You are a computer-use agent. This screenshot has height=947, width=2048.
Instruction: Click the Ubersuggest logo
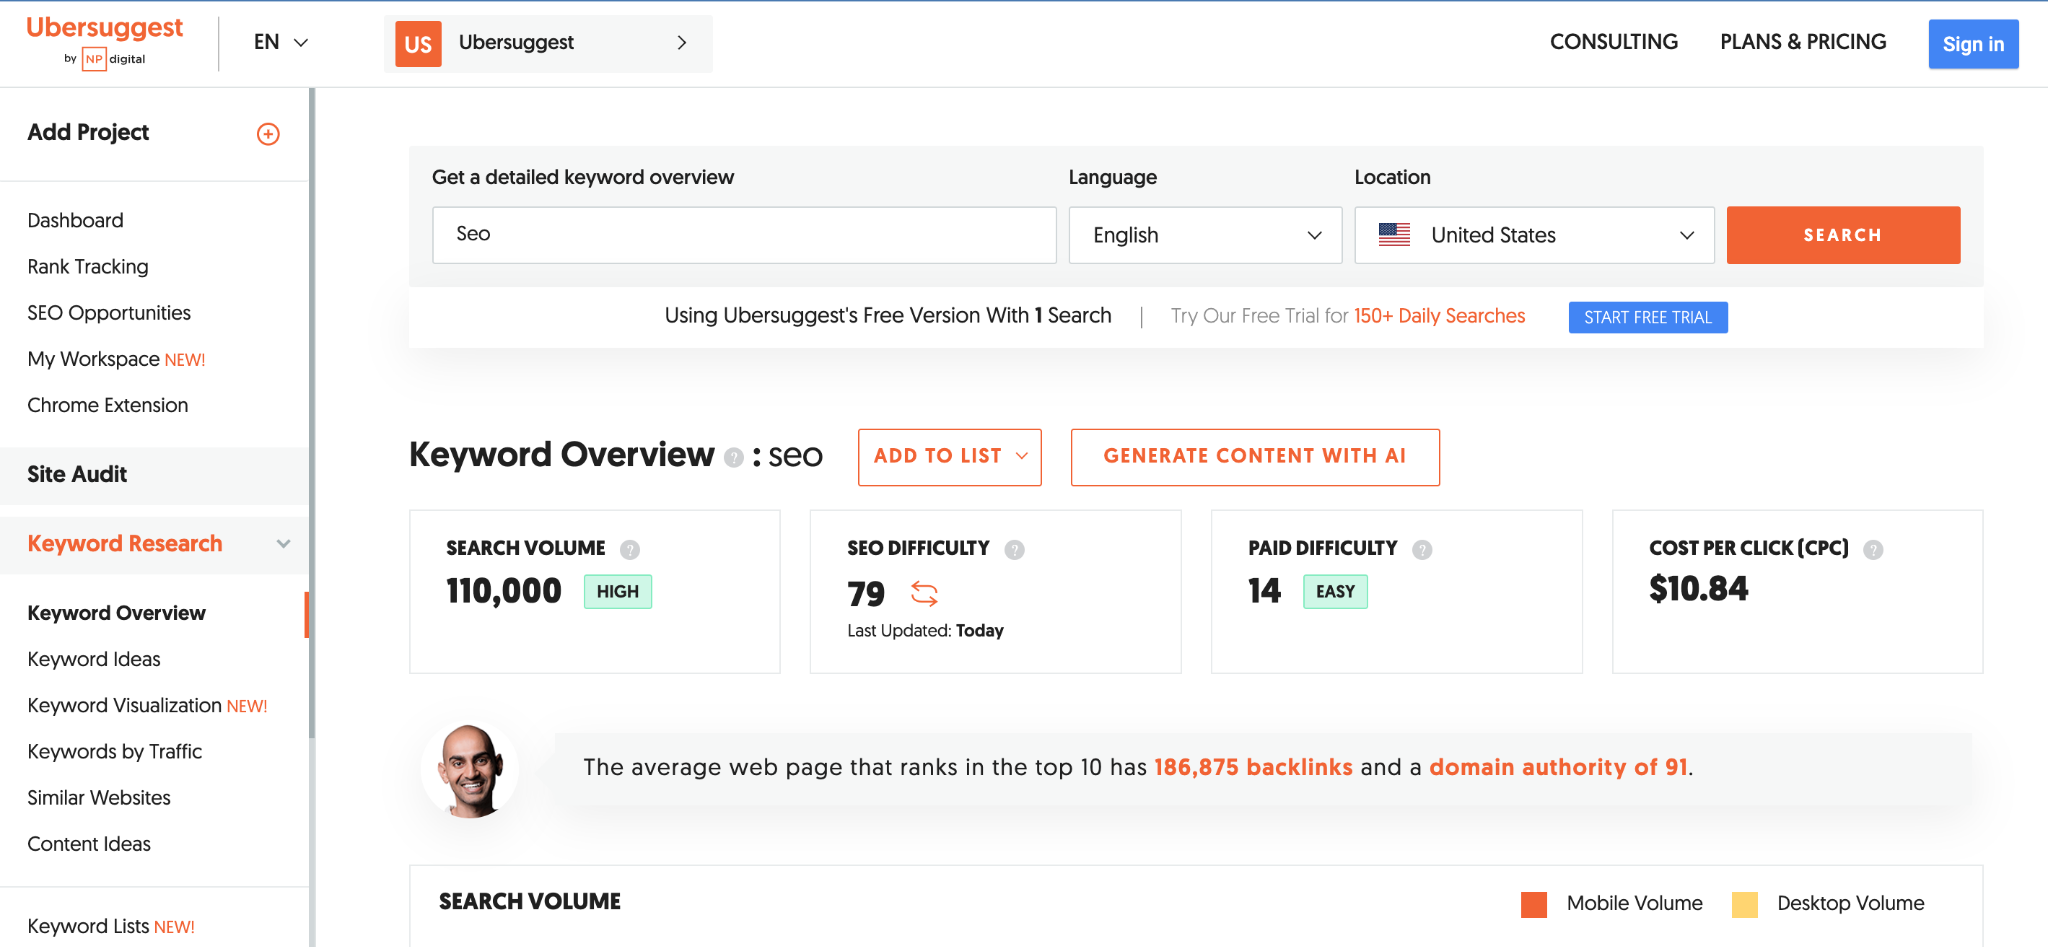coord(104,41)
